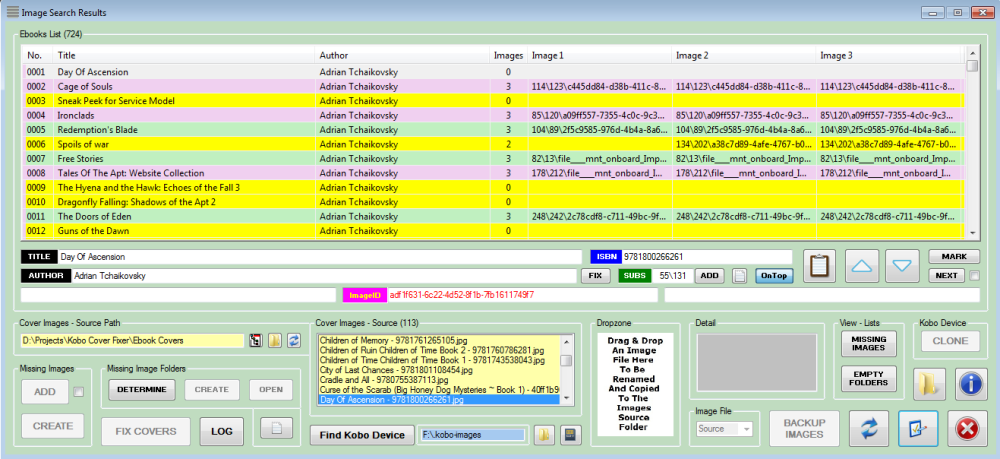Click the Ebook Covers source path field
This screenshot has width=1000, height=459.
coord(132,340)
